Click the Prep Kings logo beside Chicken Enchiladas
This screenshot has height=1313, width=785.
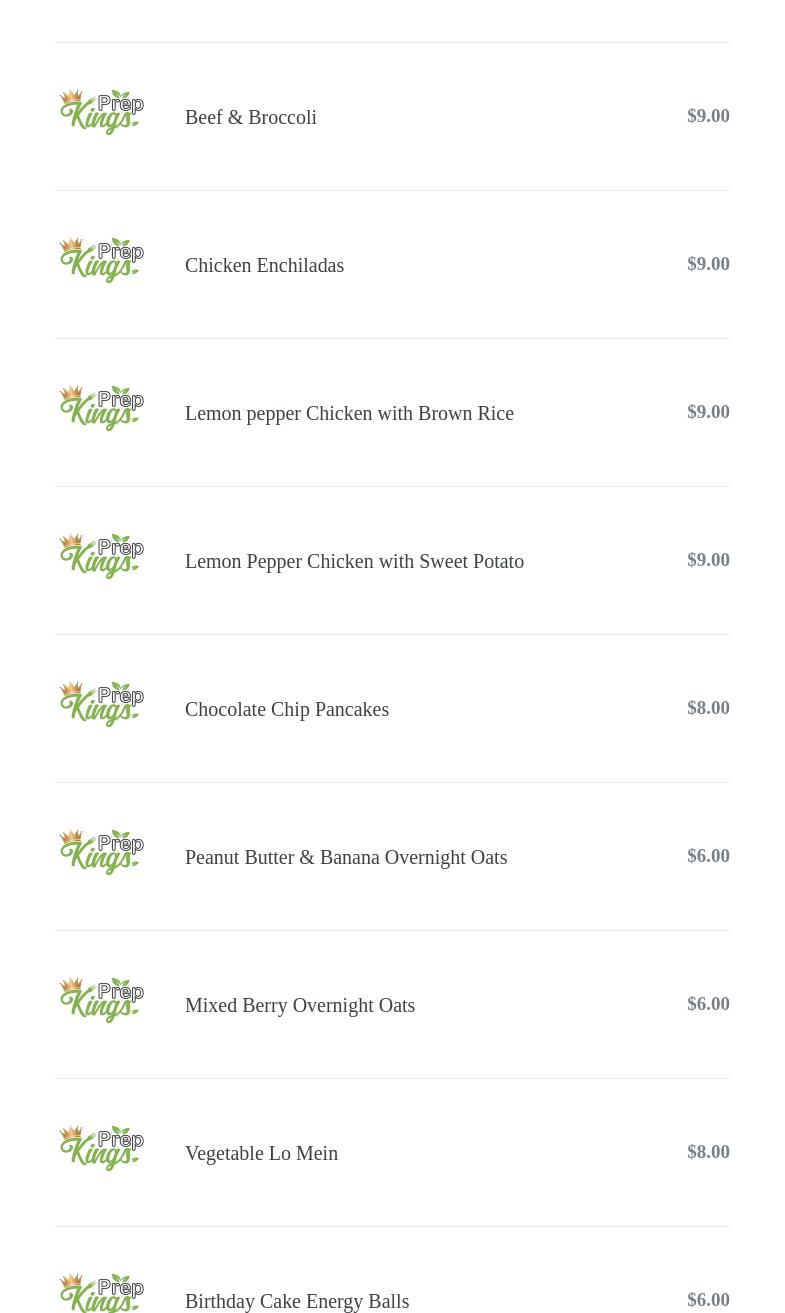point(102,259)
